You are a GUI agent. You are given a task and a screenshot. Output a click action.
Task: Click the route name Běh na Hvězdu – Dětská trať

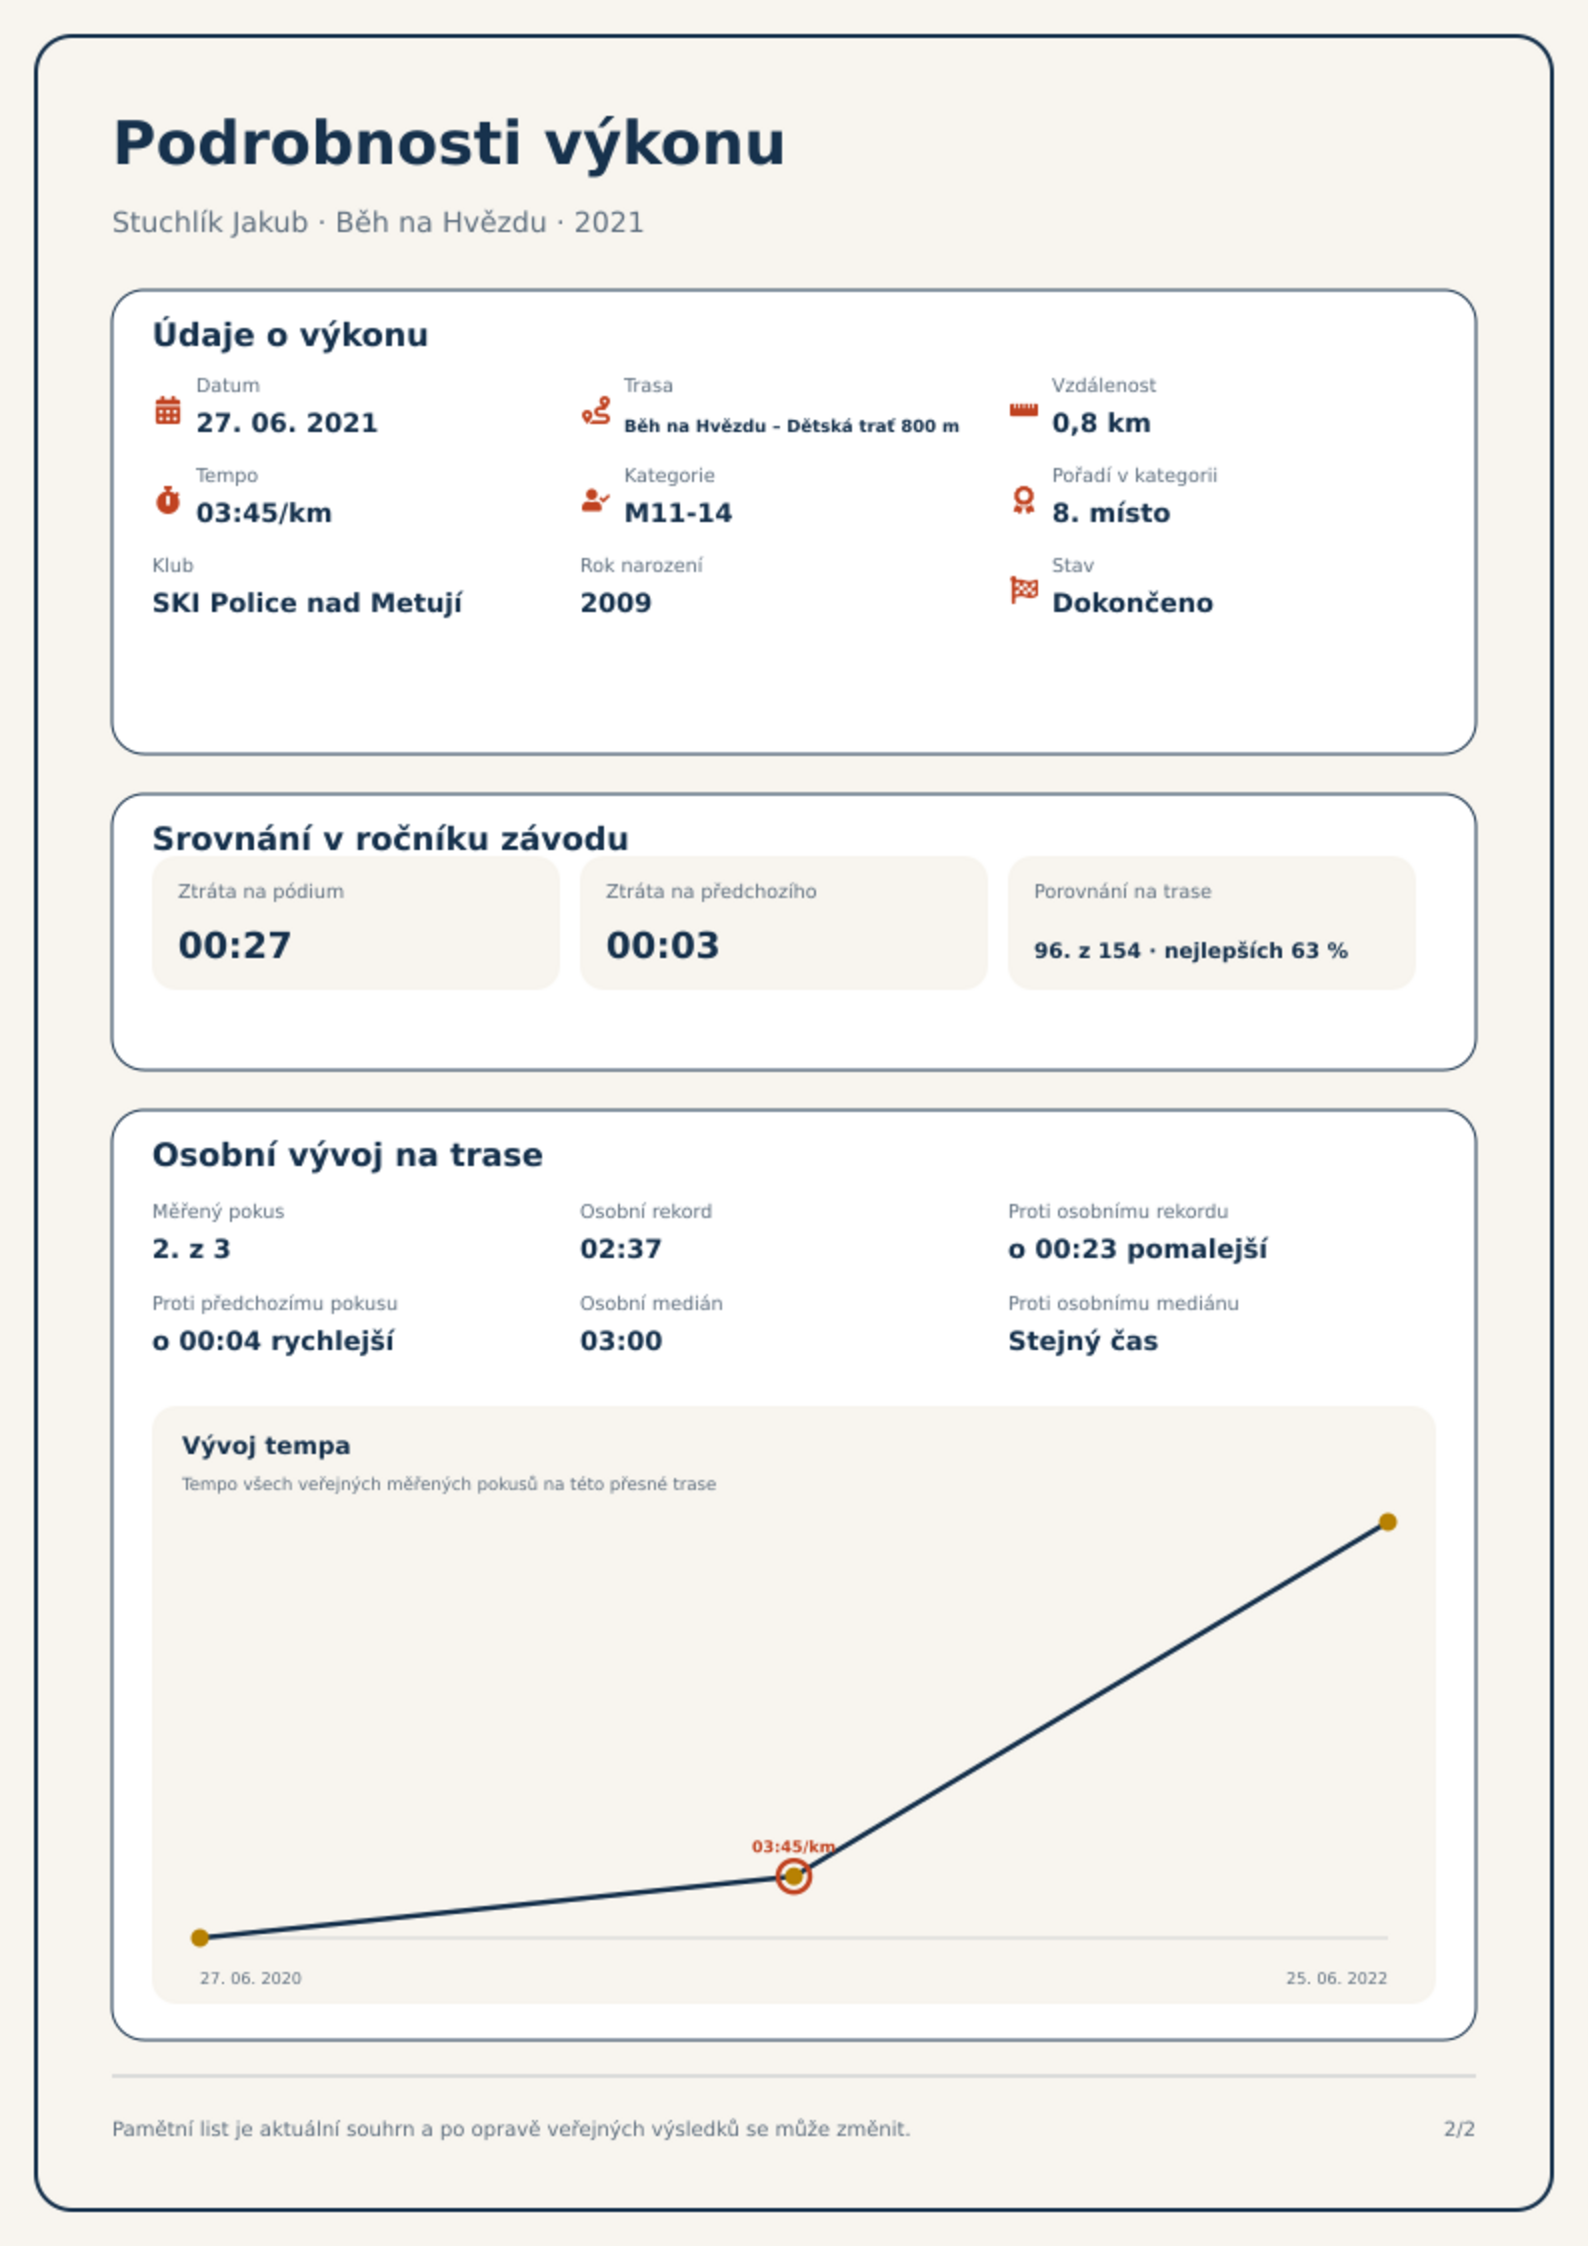click(x=758, y=426)
